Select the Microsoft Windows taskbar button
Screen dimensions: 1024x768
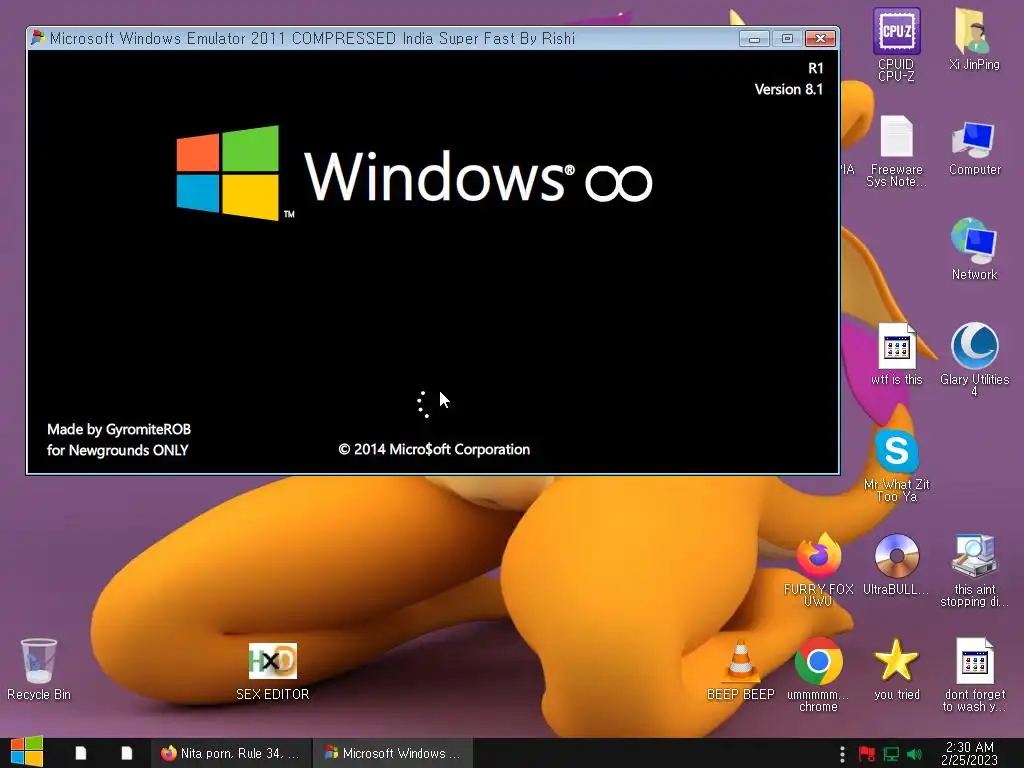(x=392, y=753)
